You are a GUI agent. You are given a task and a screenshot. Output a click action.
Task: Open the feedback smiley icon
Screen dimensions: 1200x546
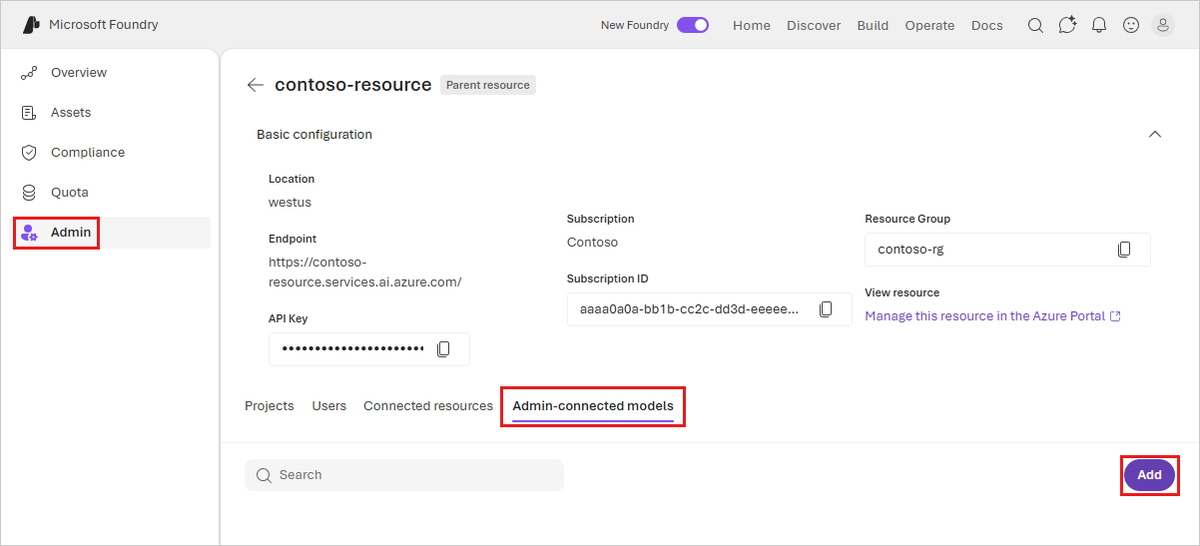1131,25
